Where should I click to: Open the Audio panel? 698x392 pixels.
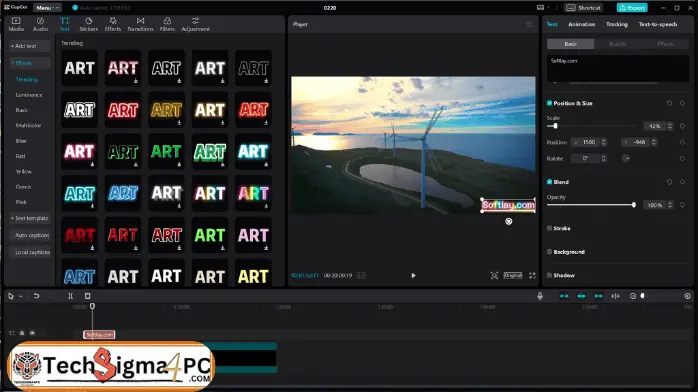click(x=40, y=24)
